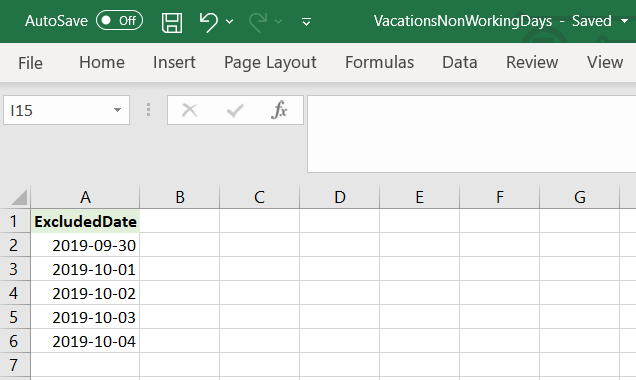The height and width of the screenshot is (380, 636).
Task: Select row 4 header
Action: (15, 293)
